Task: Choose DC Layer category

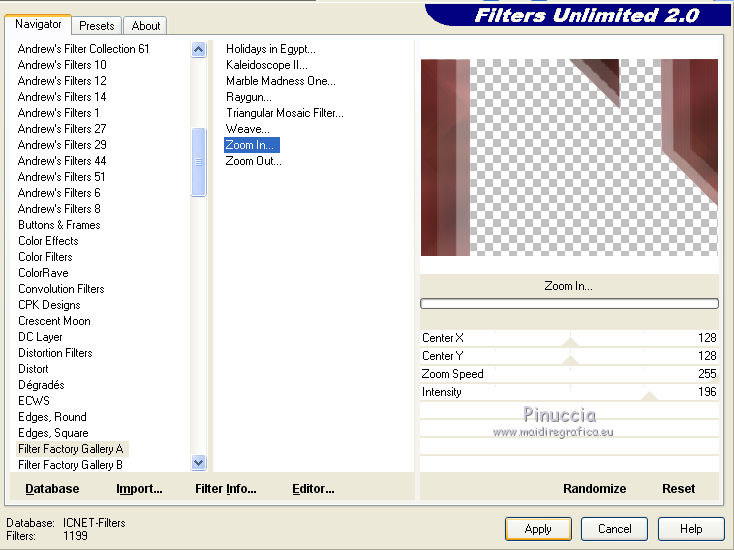Action: point(40,337)
